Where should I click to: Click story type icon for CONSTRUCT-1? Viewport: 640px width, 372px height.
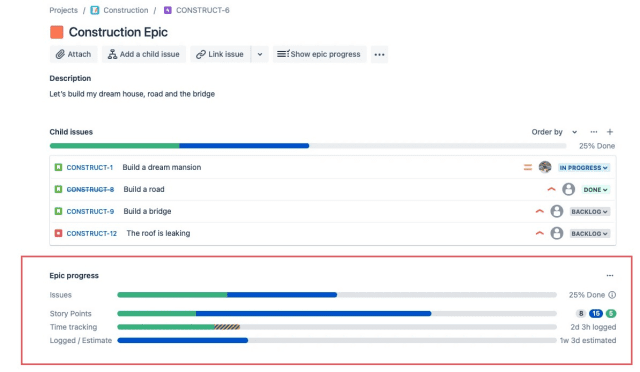(58, 167)
